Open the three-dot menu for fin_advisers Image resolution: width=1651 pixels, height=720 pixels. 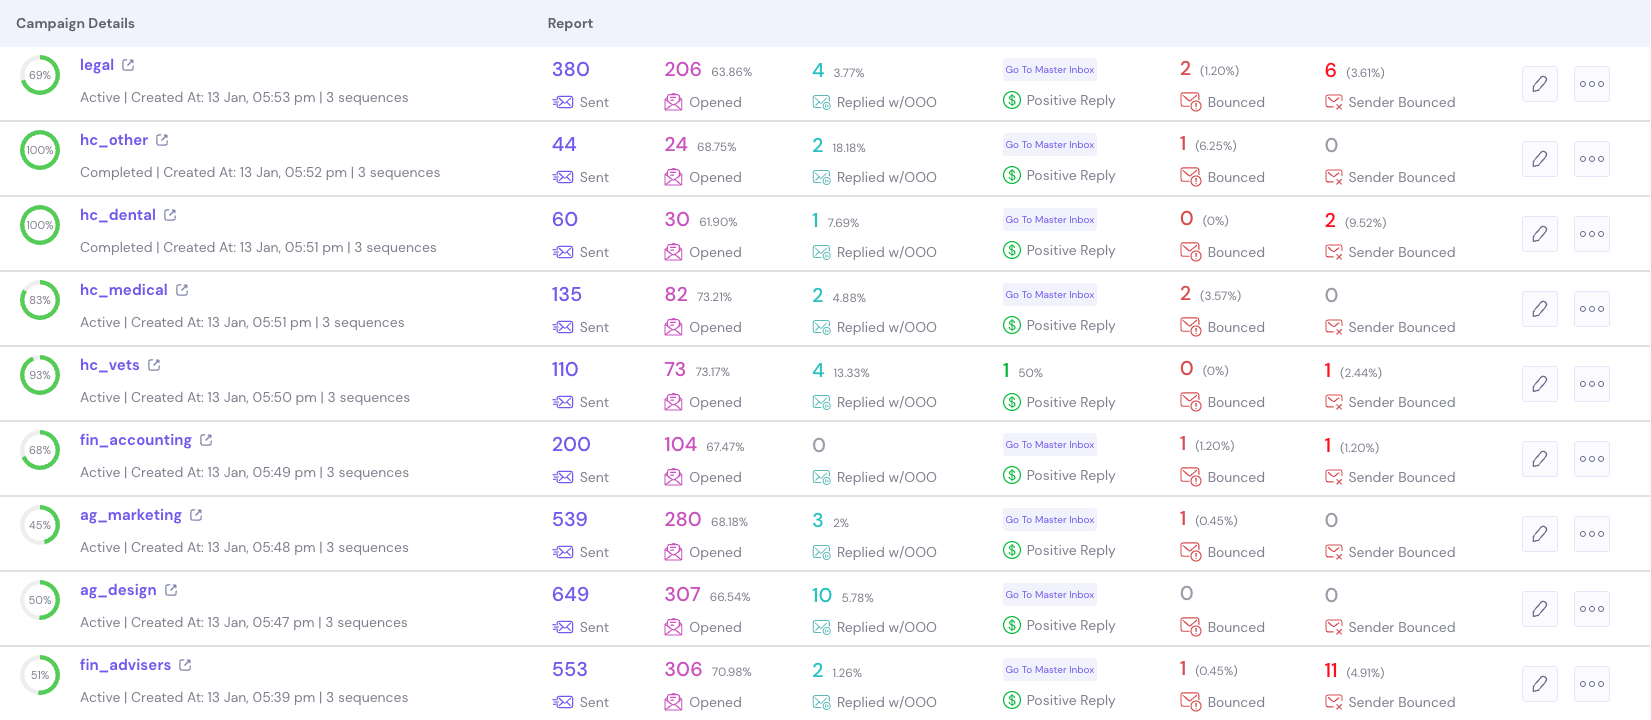click(1591, 683)
